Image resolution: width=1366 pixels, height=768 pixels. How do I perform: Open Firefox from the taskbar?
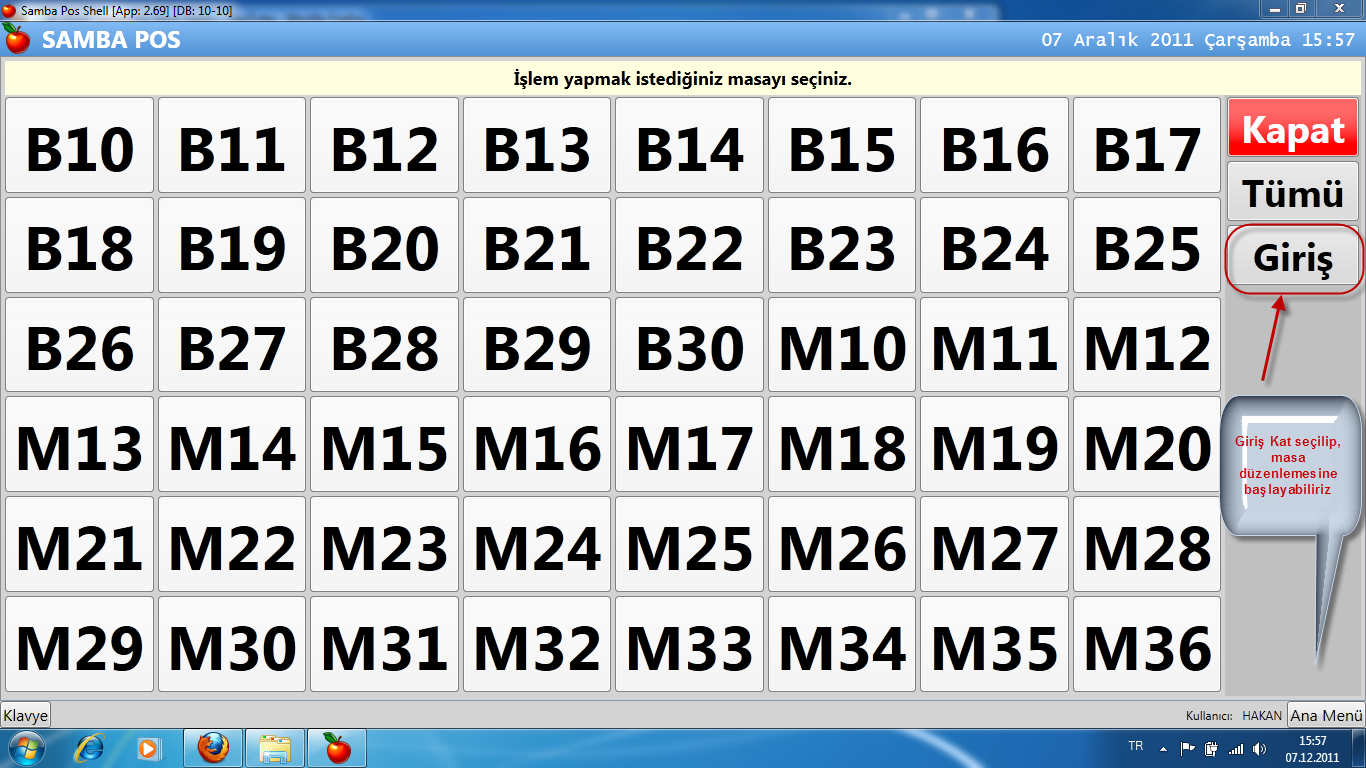213,748
